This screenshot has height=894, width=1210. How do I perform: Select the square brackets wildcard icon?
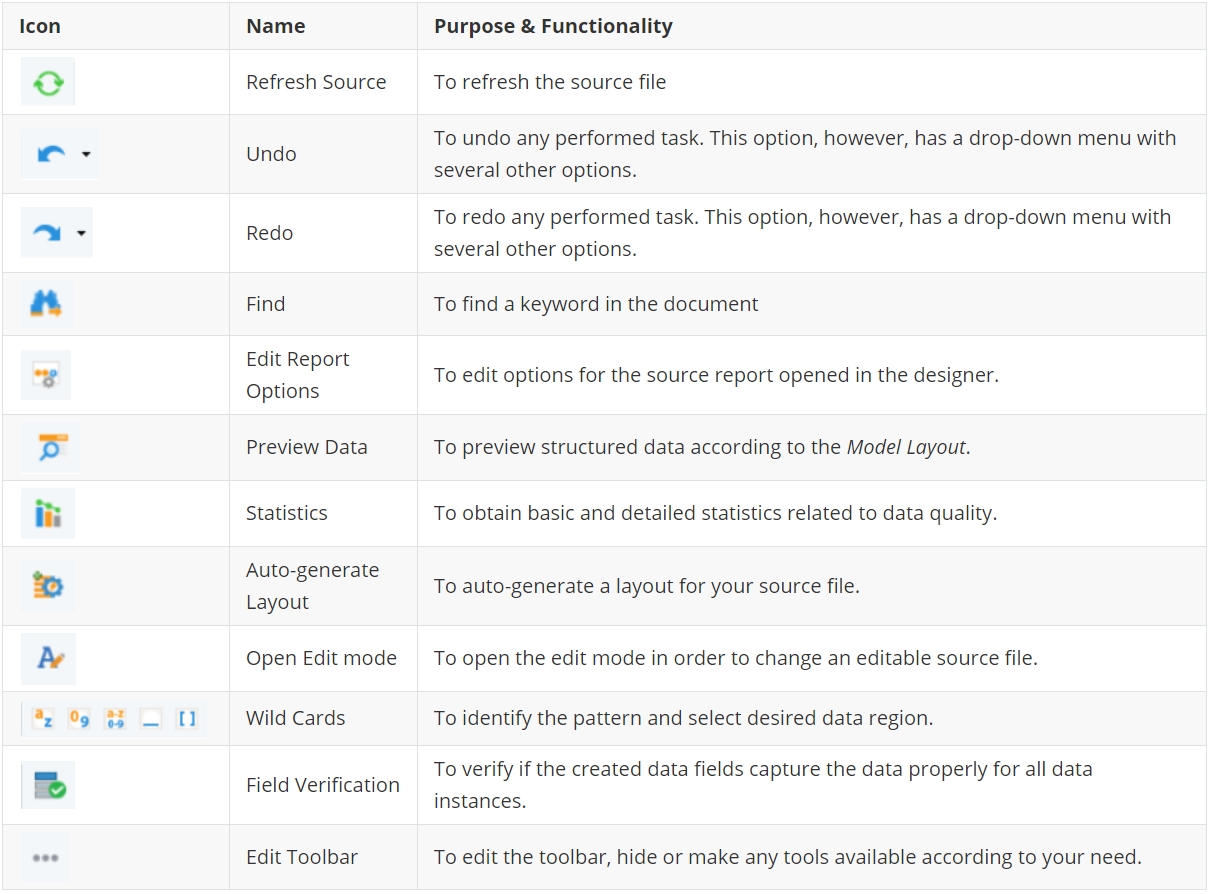(187, 718)
